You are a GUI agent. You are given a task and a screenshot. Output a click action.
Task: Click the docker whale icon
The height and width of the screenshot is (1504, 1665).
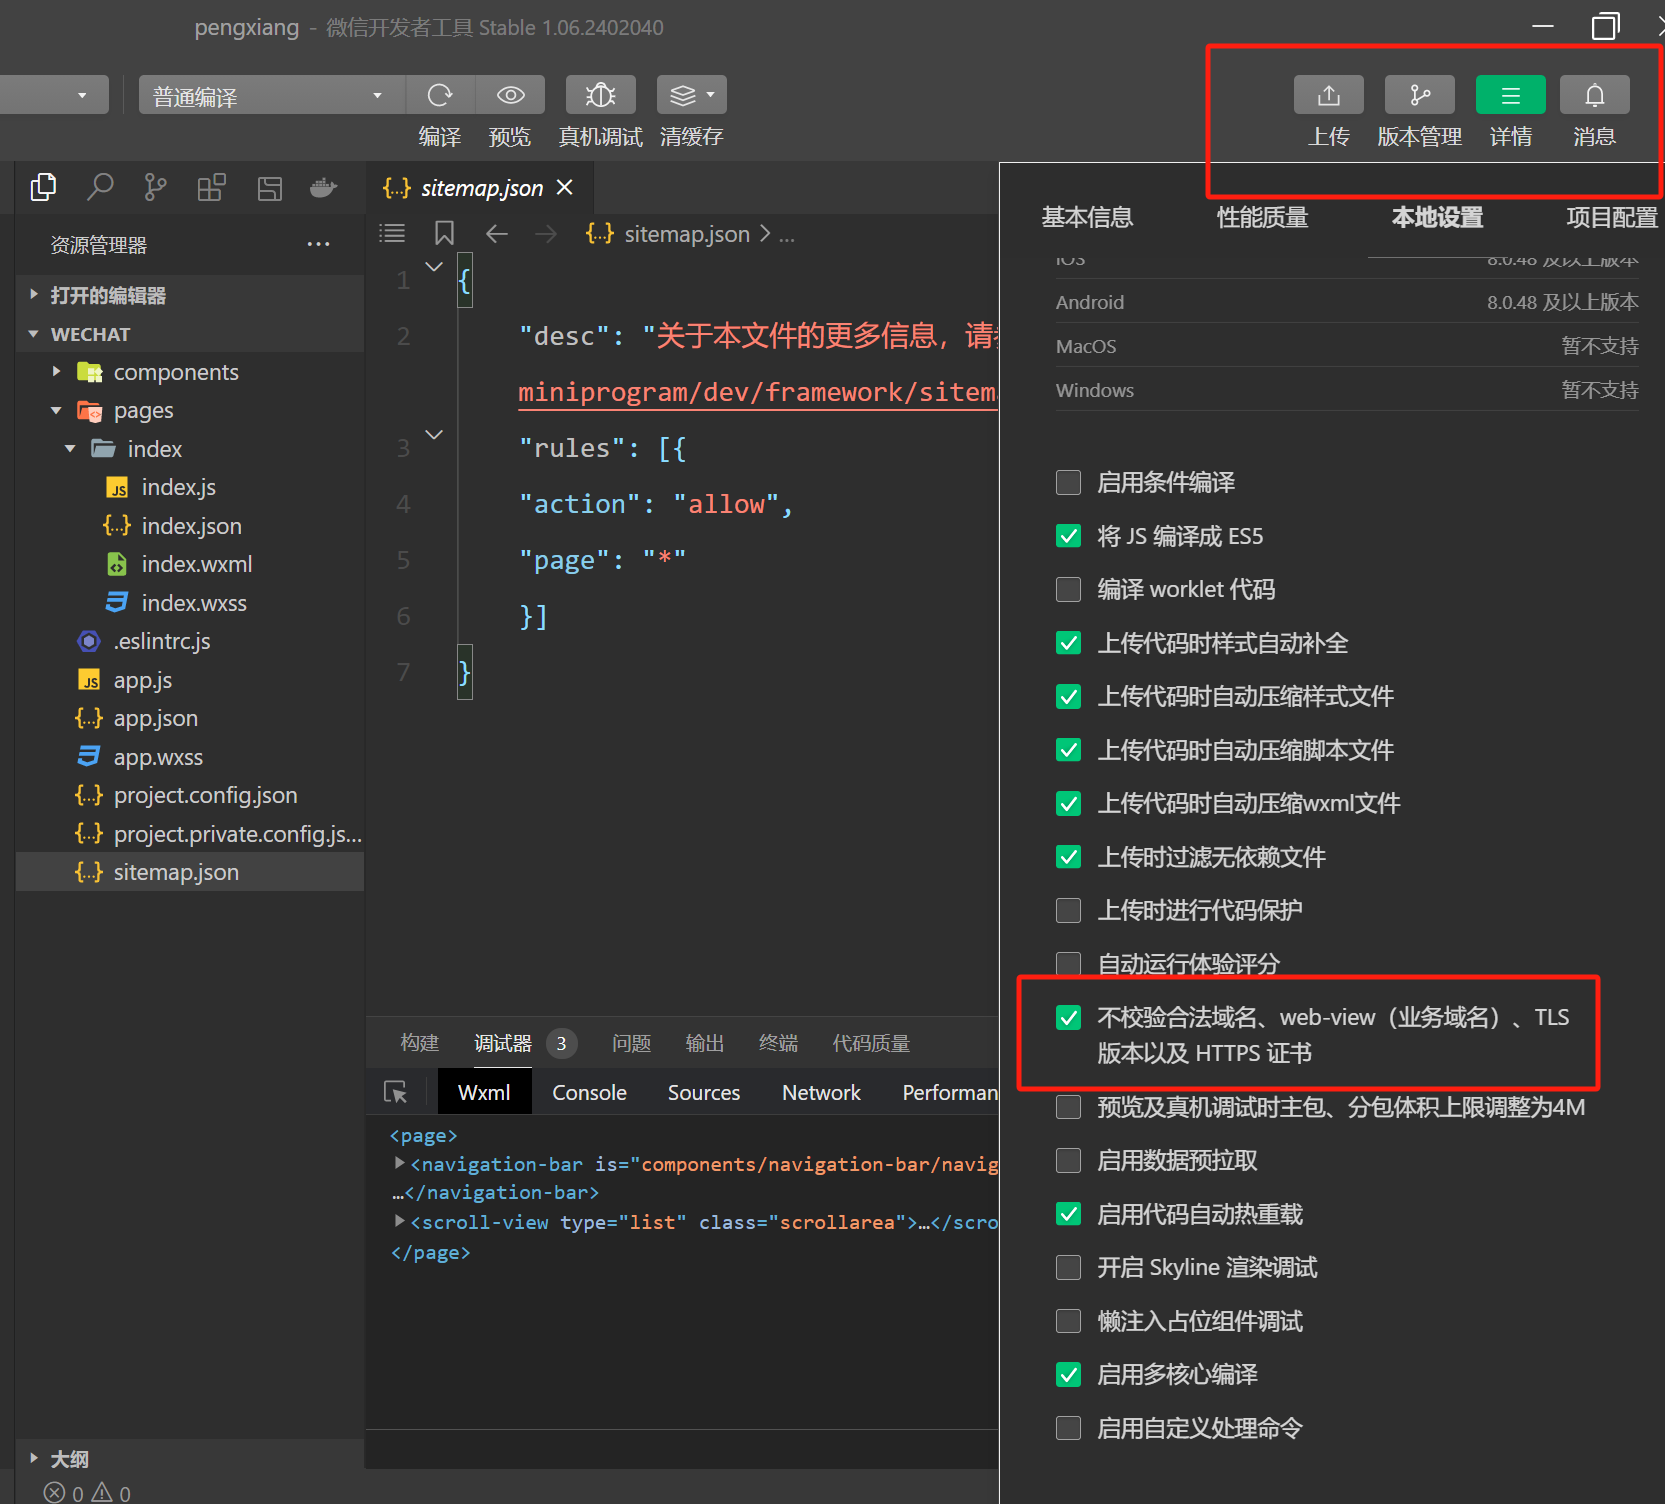[x=323, y=187]
